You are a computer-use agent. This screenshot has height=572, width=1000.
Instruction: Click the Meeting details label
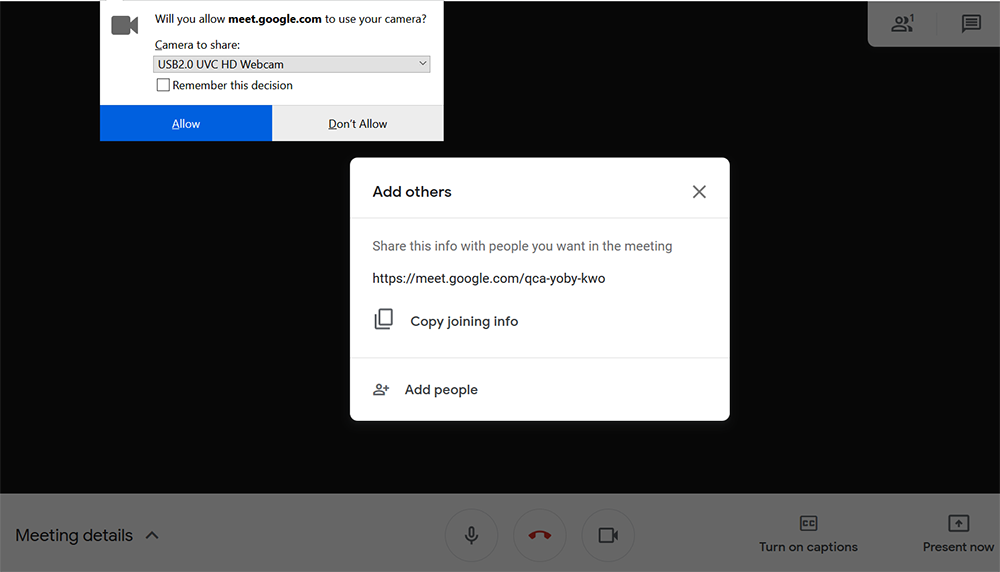click(74, 536)
